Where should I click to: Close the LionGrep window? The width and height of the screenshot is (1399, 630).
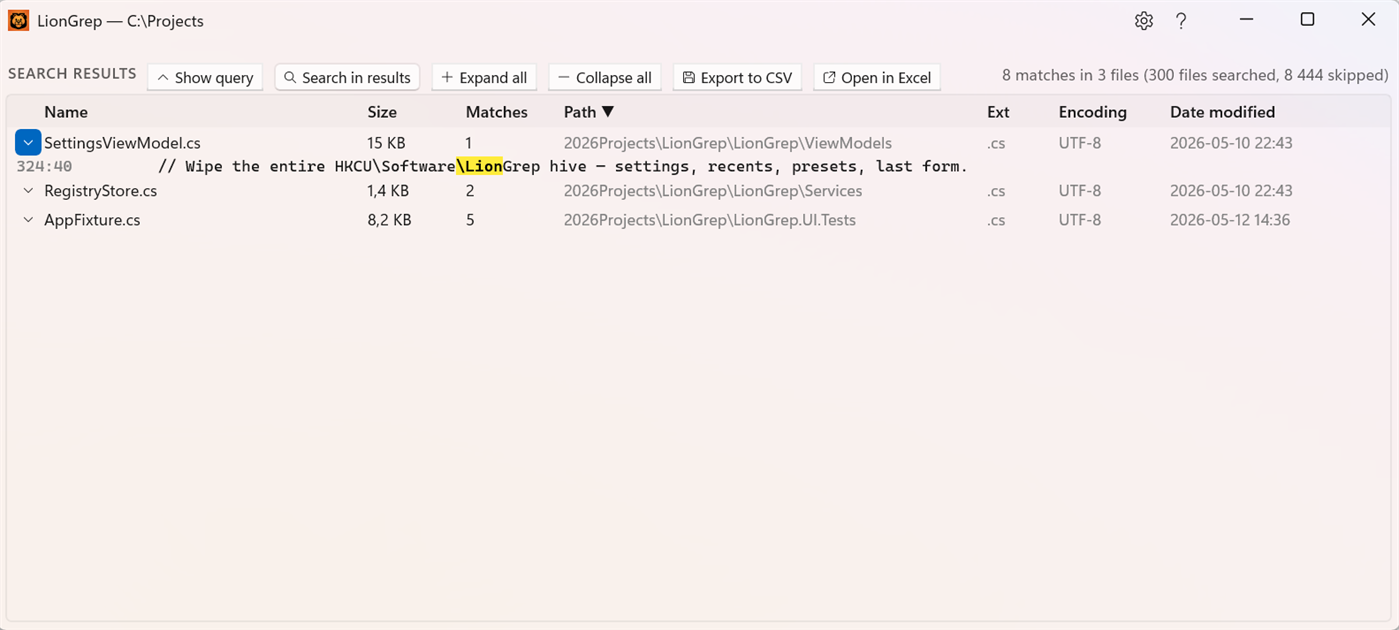pos(1368,20)
